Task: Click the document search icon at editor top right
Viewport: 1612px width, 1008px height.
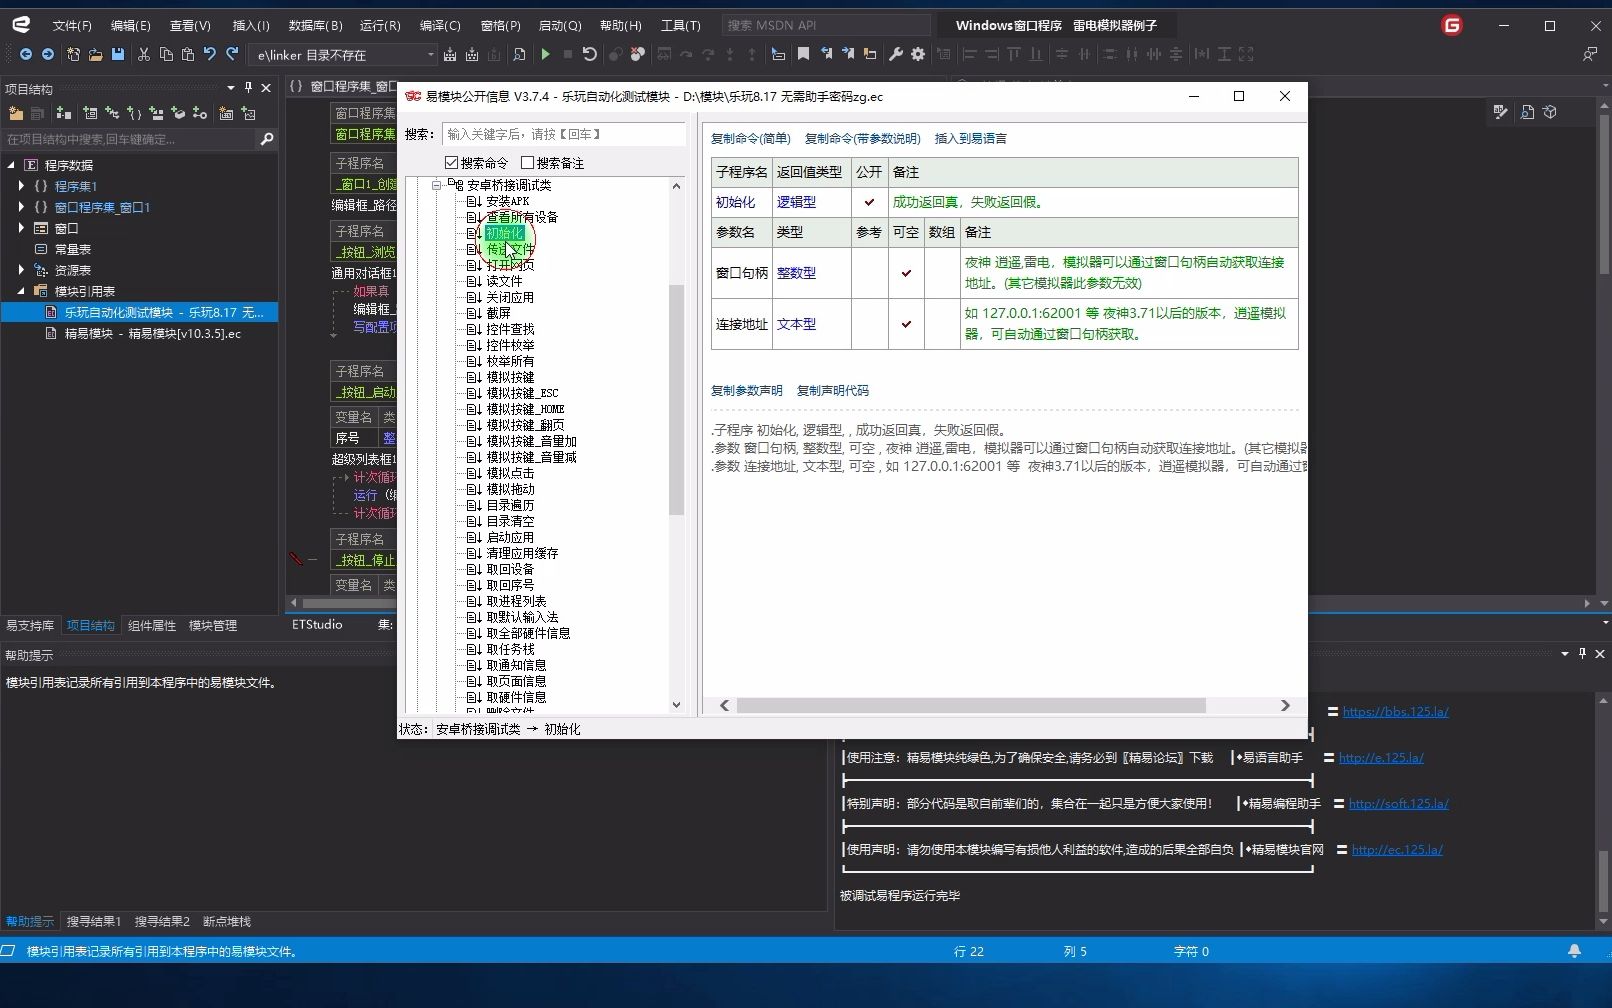Action: coord(1527,112)
